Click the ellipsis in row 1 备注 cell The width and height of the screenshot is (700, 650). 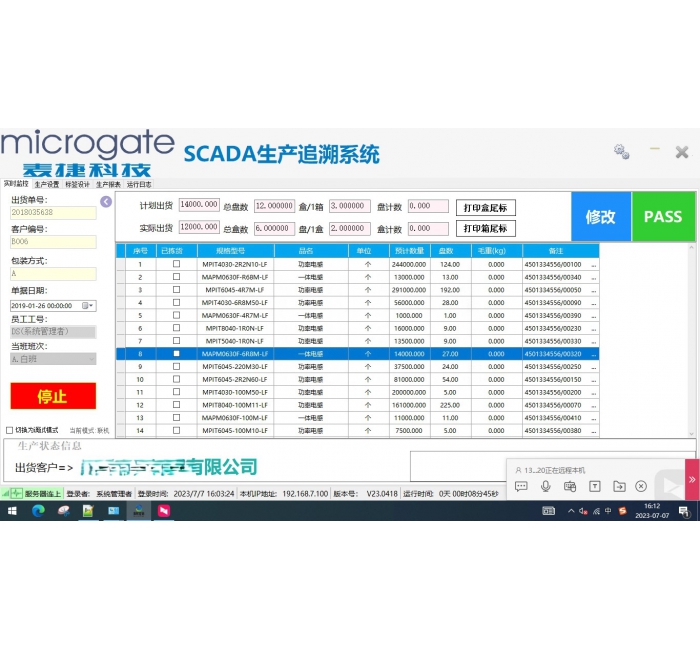[594, 264]
